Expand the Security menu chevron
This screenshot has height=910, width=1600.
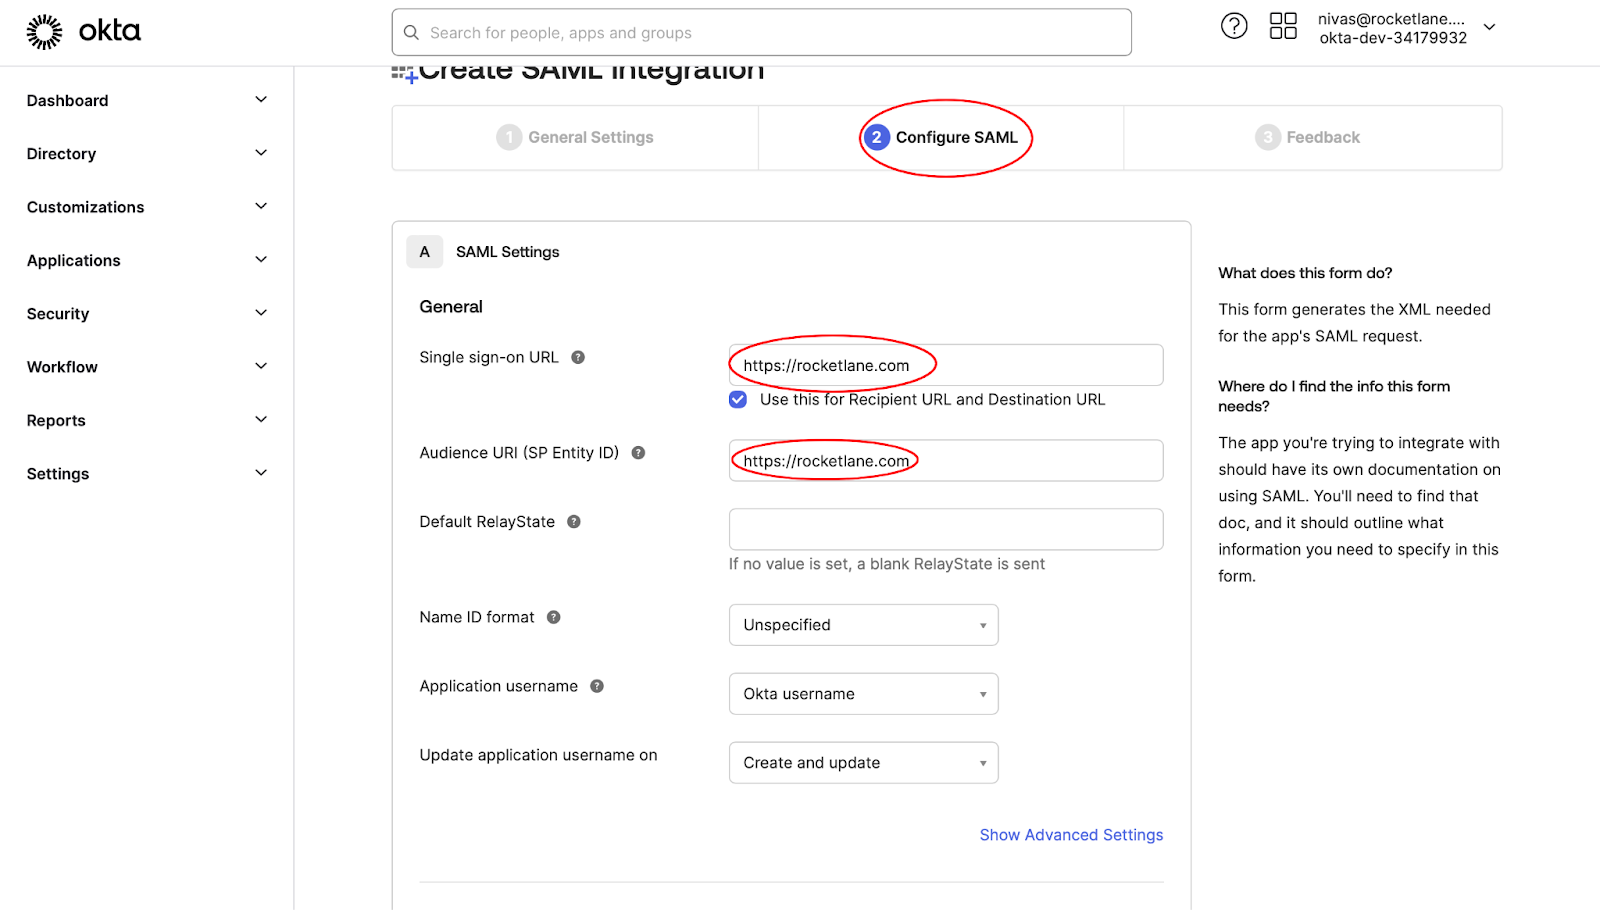tap(261, 313)
